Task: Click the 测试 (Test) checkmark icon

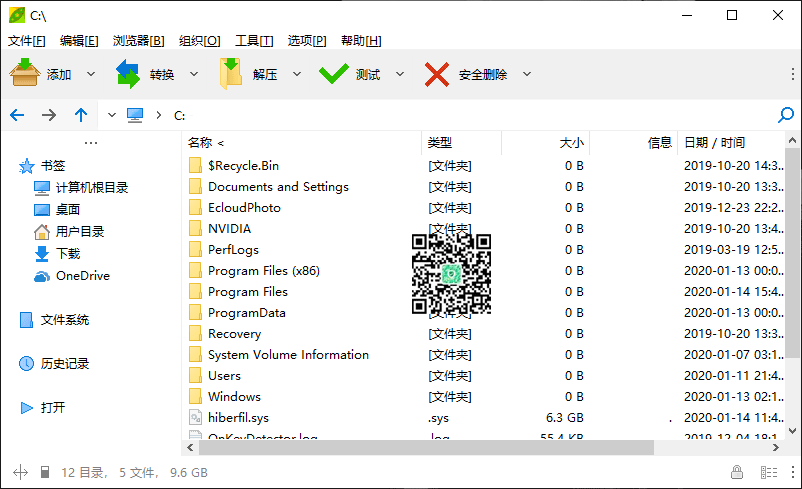Action: pyautogui.click(x=333, y=74)
